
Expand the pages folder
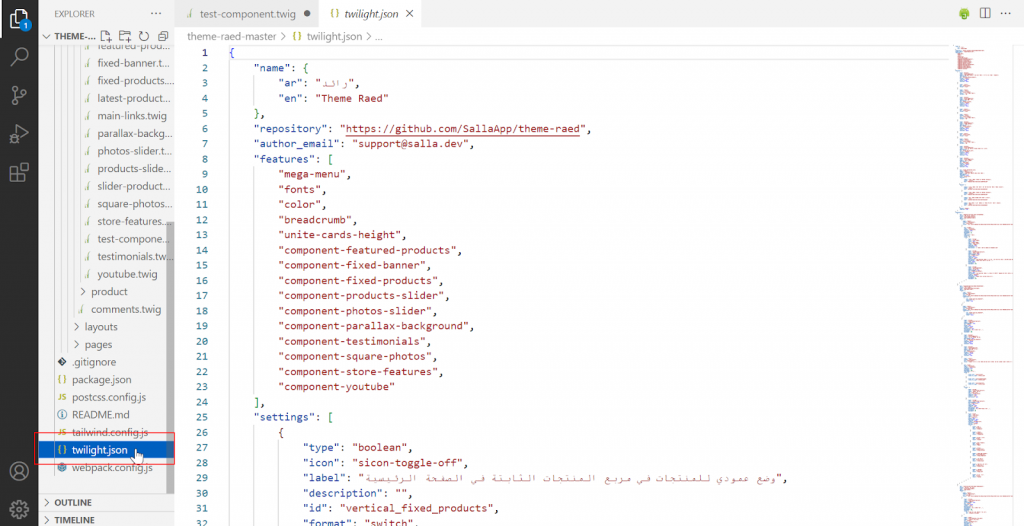[x=98, y=344]
